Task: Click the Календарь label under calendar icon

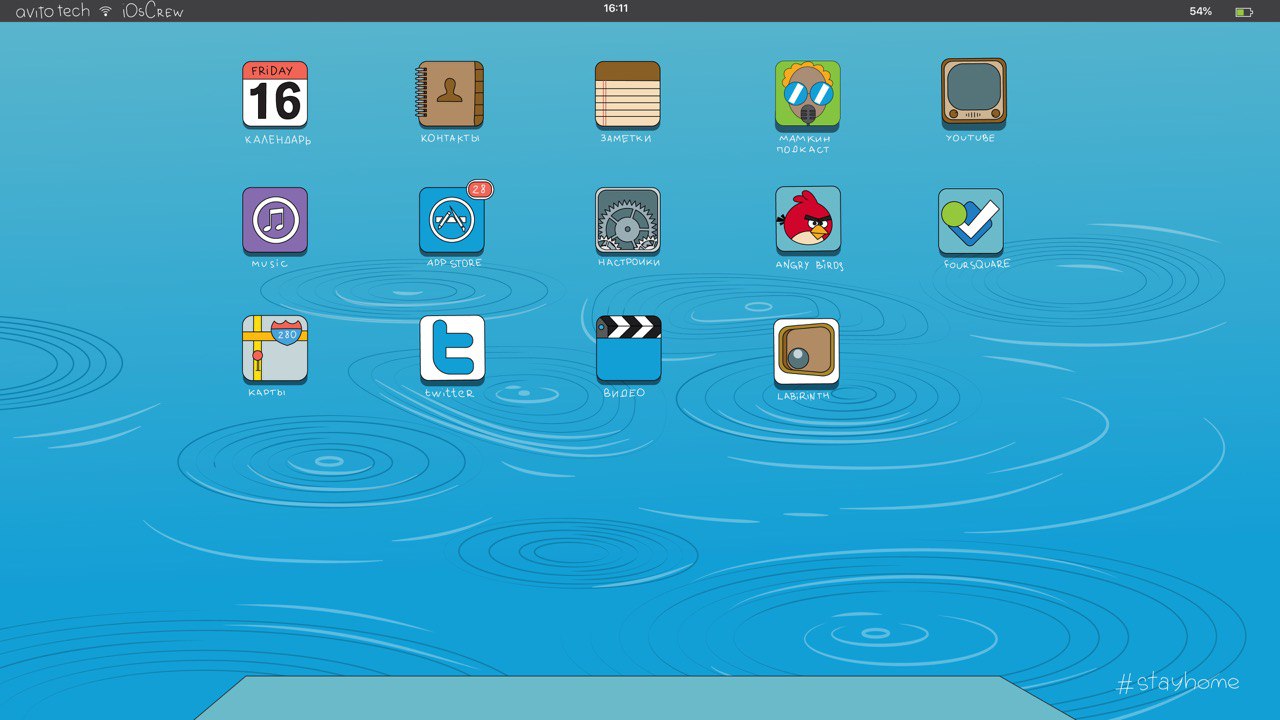Action: pos(278,140)
